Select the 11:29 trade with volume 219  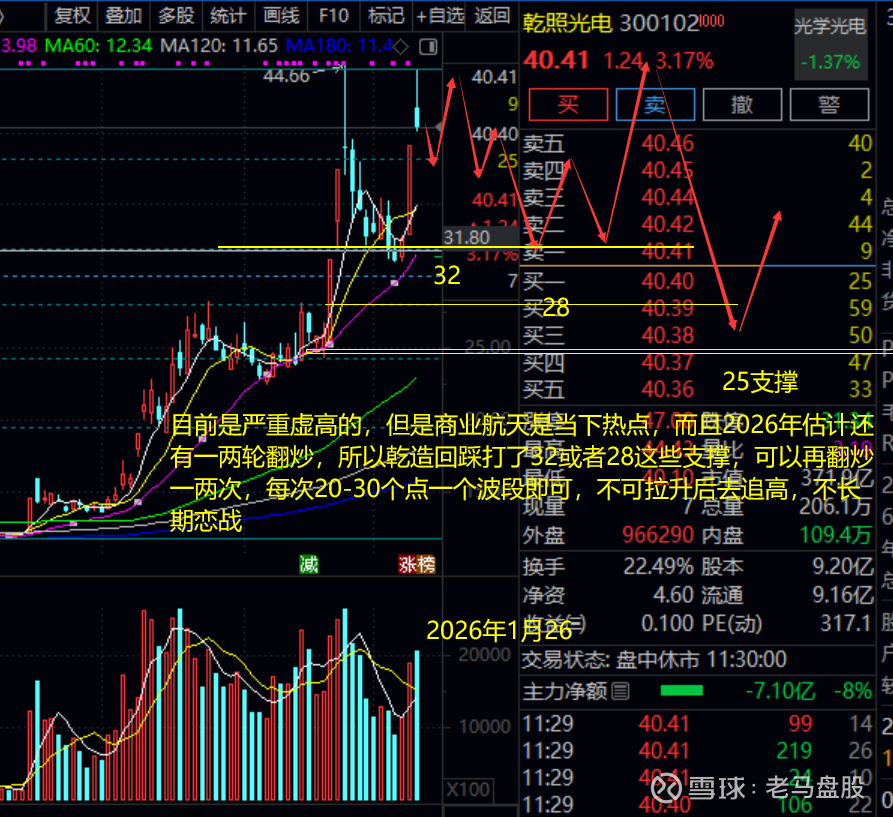[x=697, y=751]
